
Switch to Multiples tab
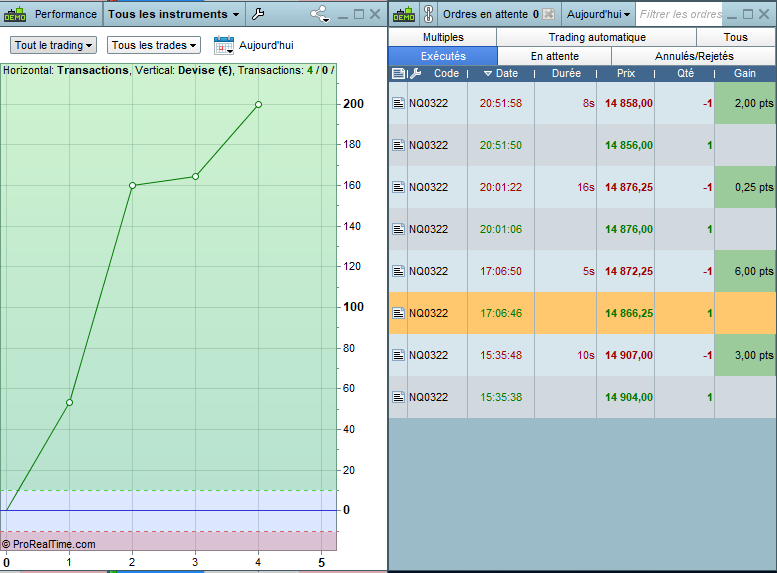(443, 37)
